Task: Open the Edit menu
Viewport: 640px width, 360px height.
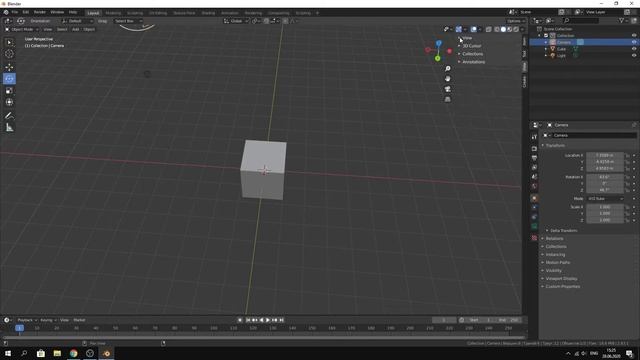Action: (26, 12)
